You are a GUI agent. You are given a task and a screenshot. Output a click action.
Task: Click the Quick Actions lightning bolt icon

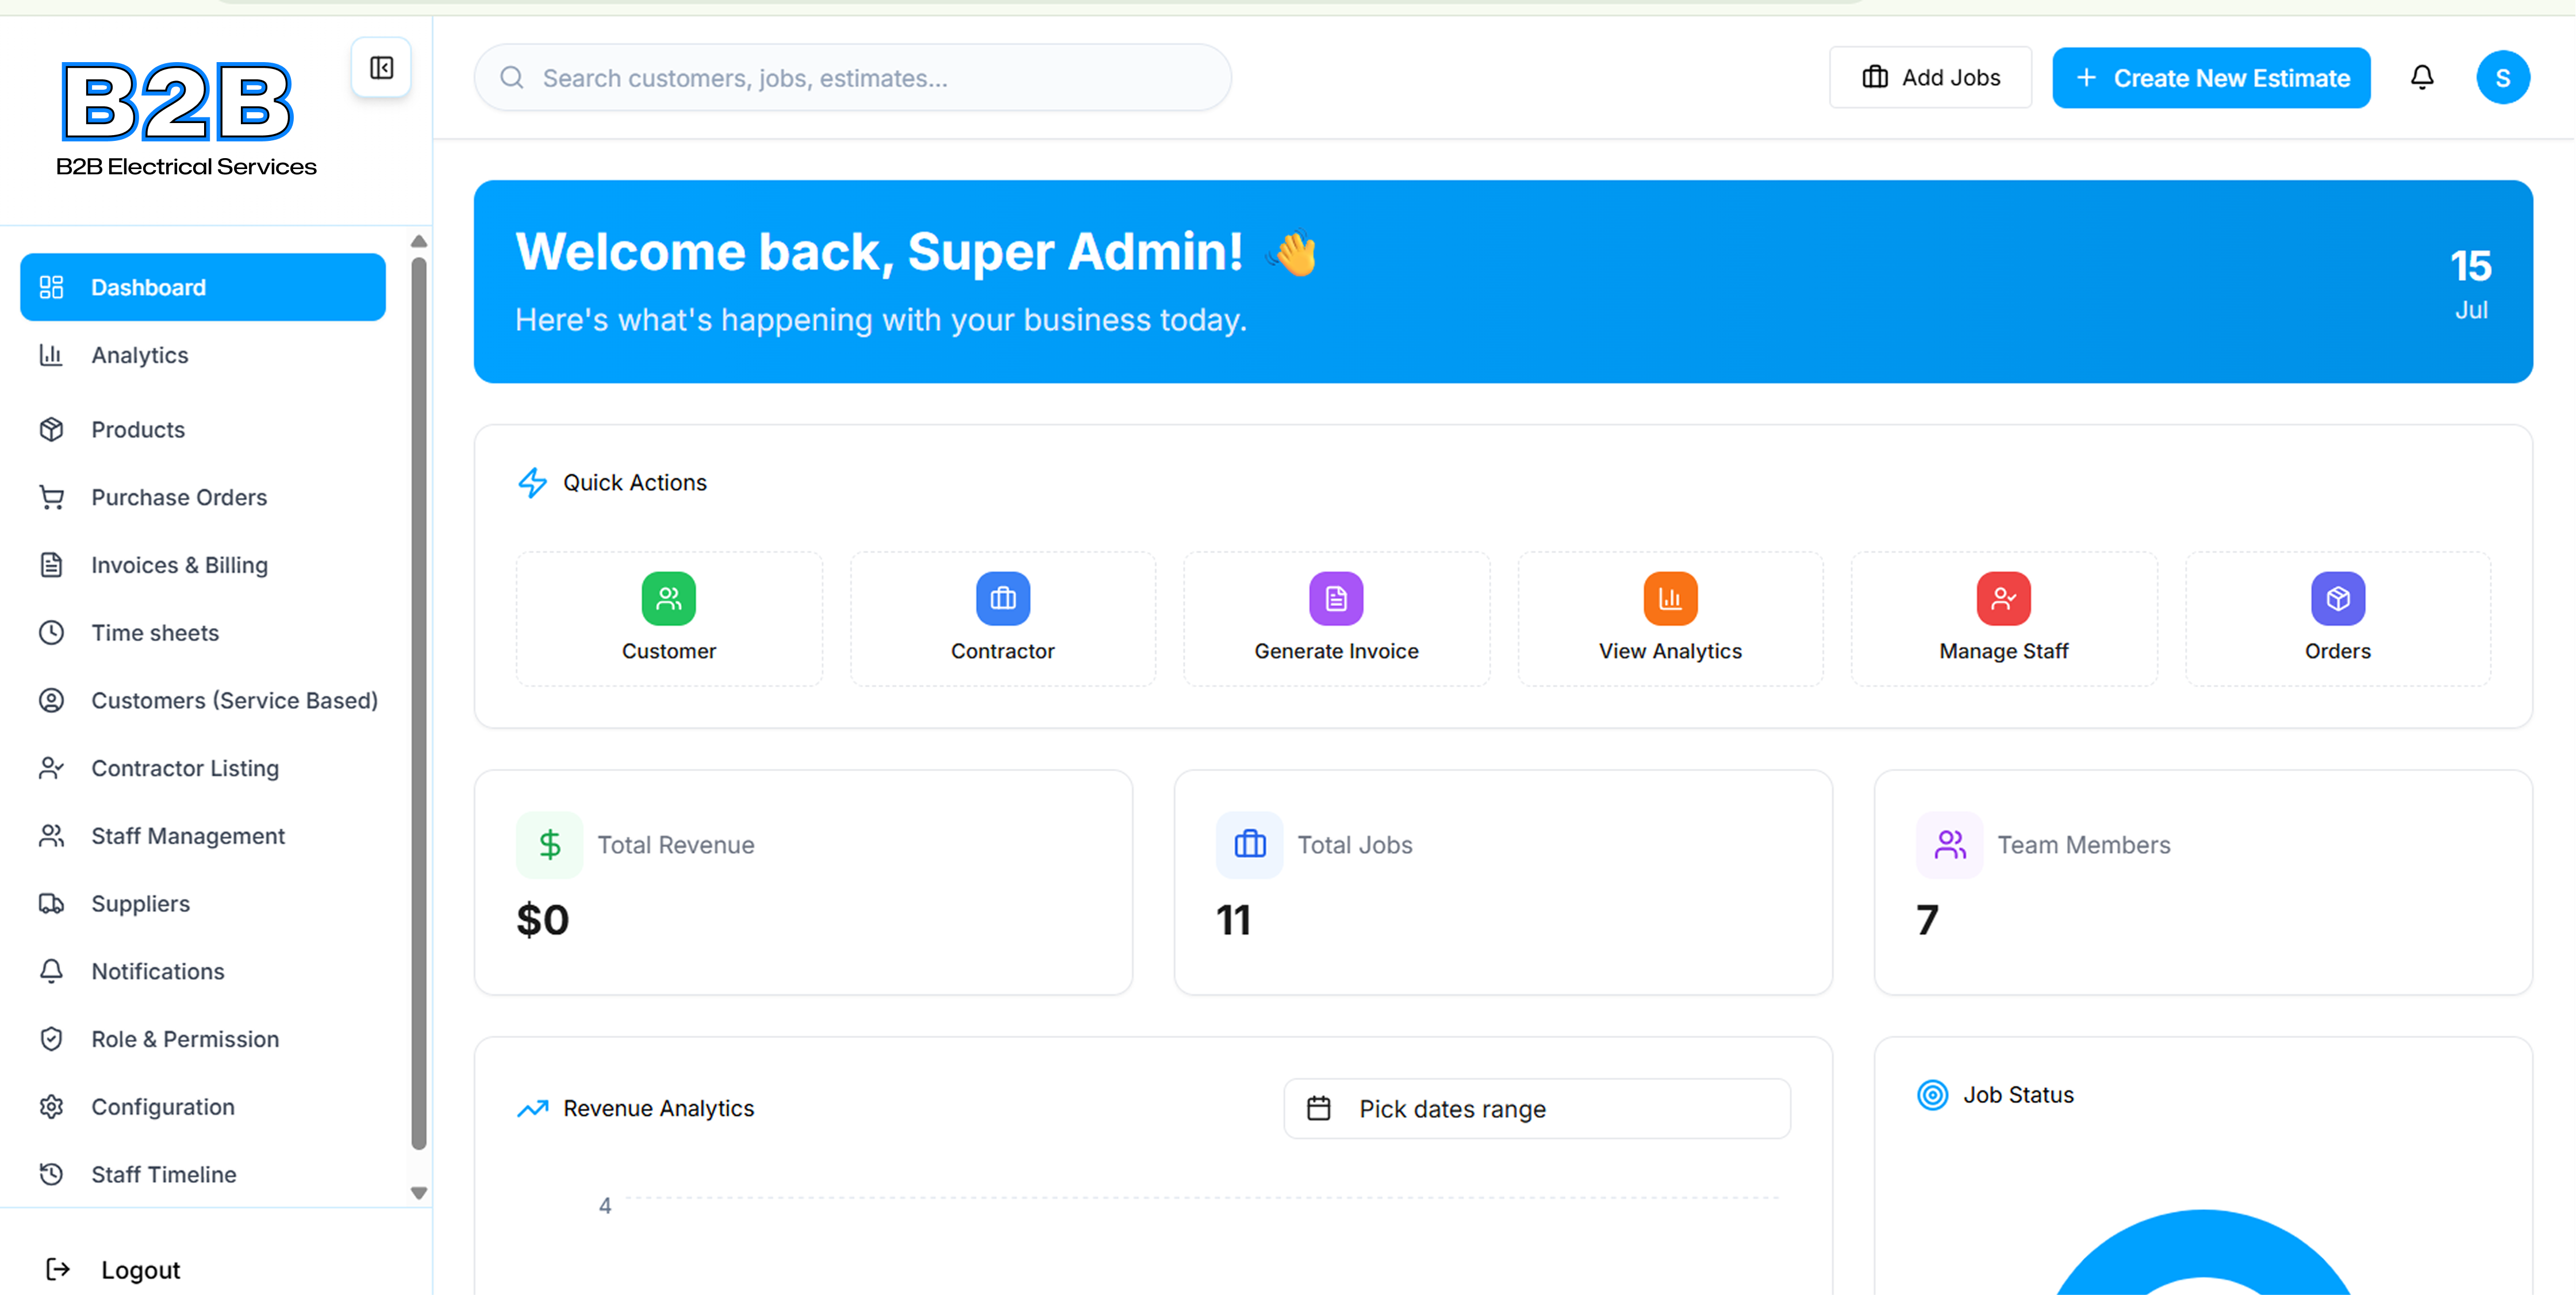(532, 483)
